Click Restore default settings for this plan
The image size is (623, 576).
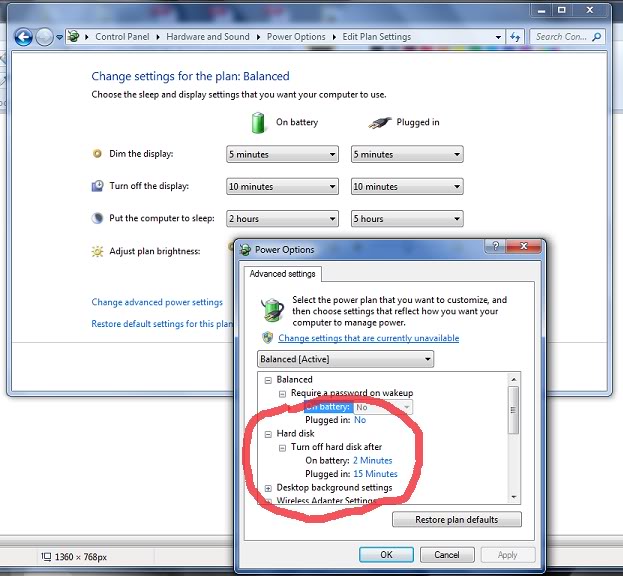[162, 324]
